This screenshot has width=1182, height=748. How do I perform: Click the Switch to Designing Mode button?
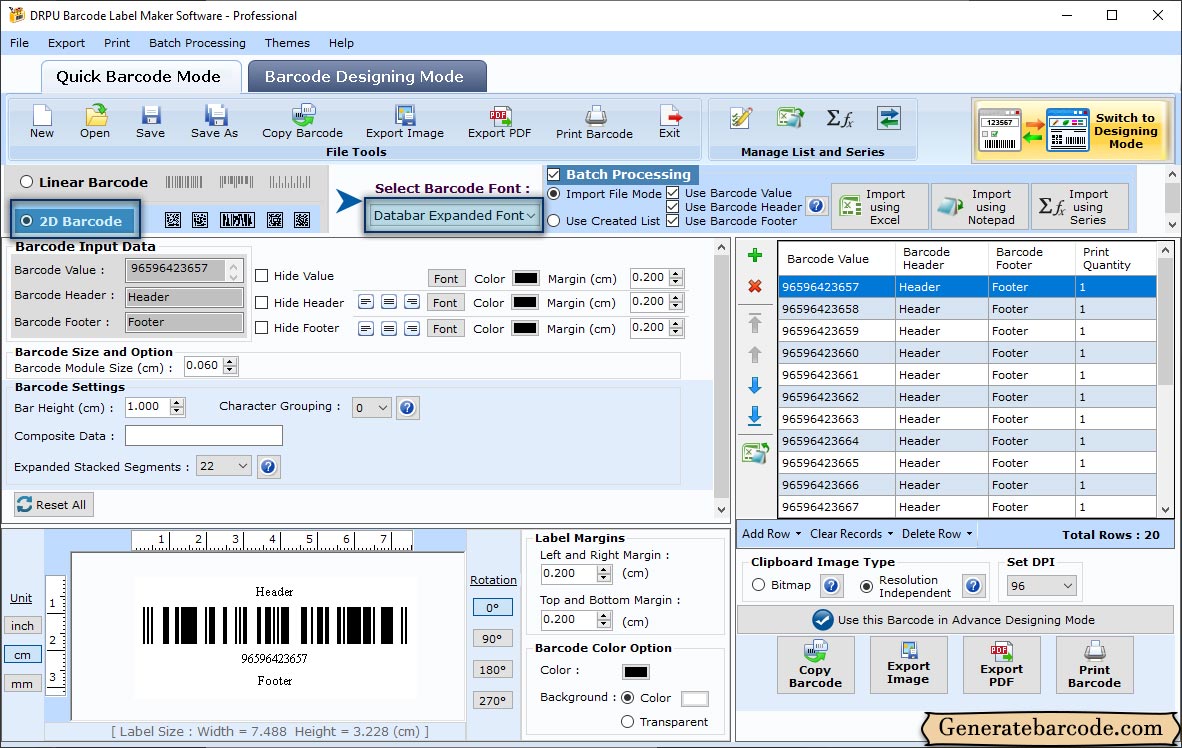(1070, 130)
